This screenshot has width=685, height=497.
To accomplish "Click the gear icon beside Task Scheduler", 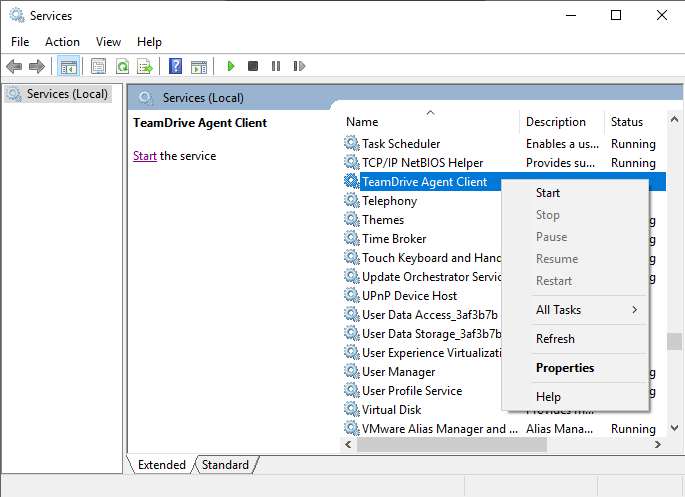I will pyautogui.click(x=351, y=143).
